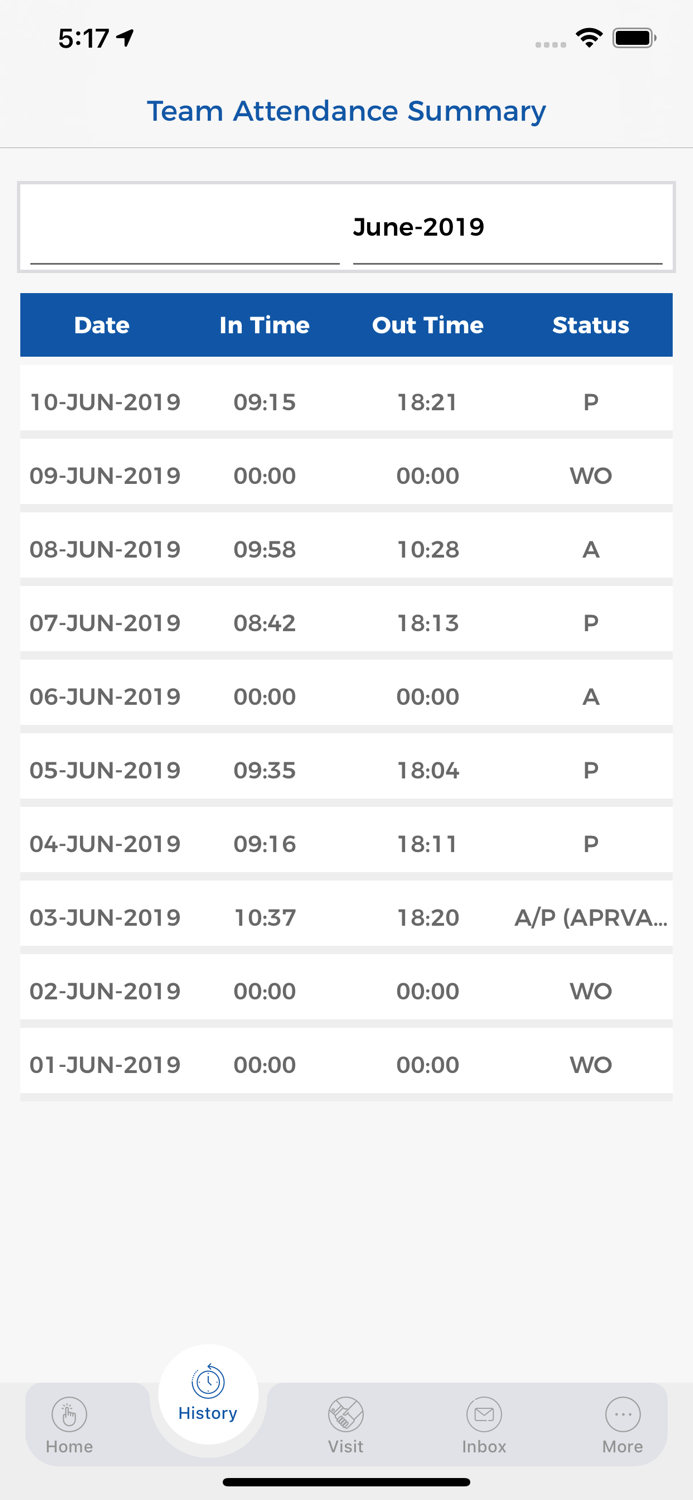
Task: Tap the Team Attendance Summary title
Action: [x=346, y=111]
